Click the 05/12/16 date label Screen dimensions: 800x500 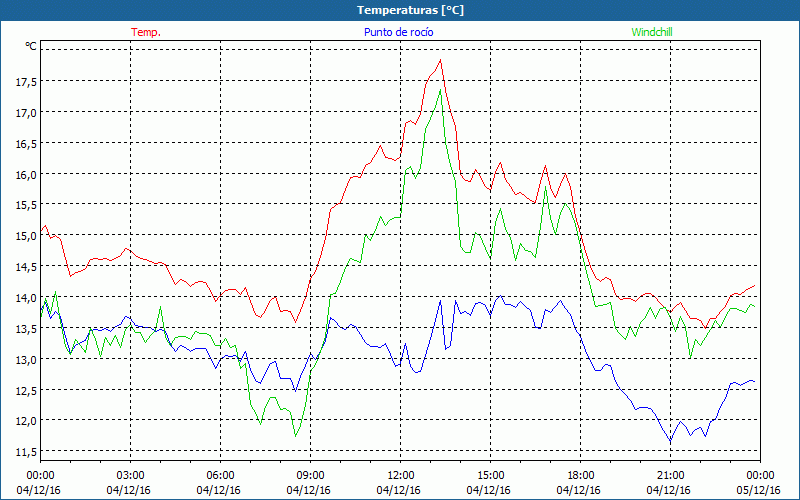(x=758, y=491)
